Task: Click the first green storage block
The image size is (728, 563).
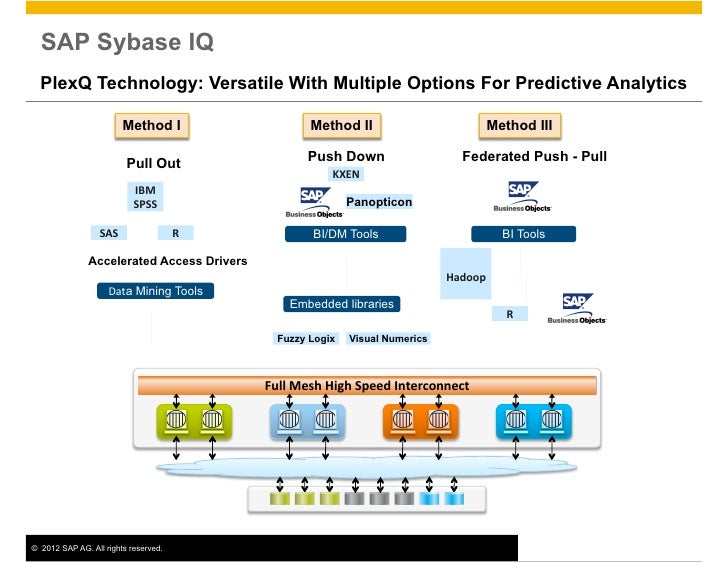Action: tap(280, 499)
